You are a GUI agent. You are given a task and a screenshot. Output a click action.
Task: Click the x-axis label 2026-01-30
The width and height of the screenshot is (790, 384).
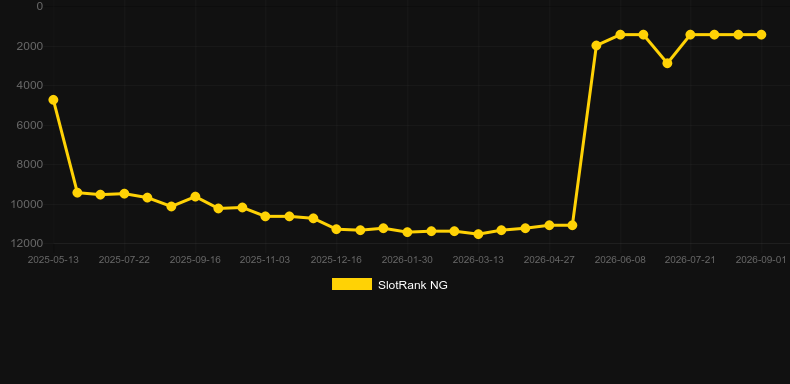pos(407,260)
